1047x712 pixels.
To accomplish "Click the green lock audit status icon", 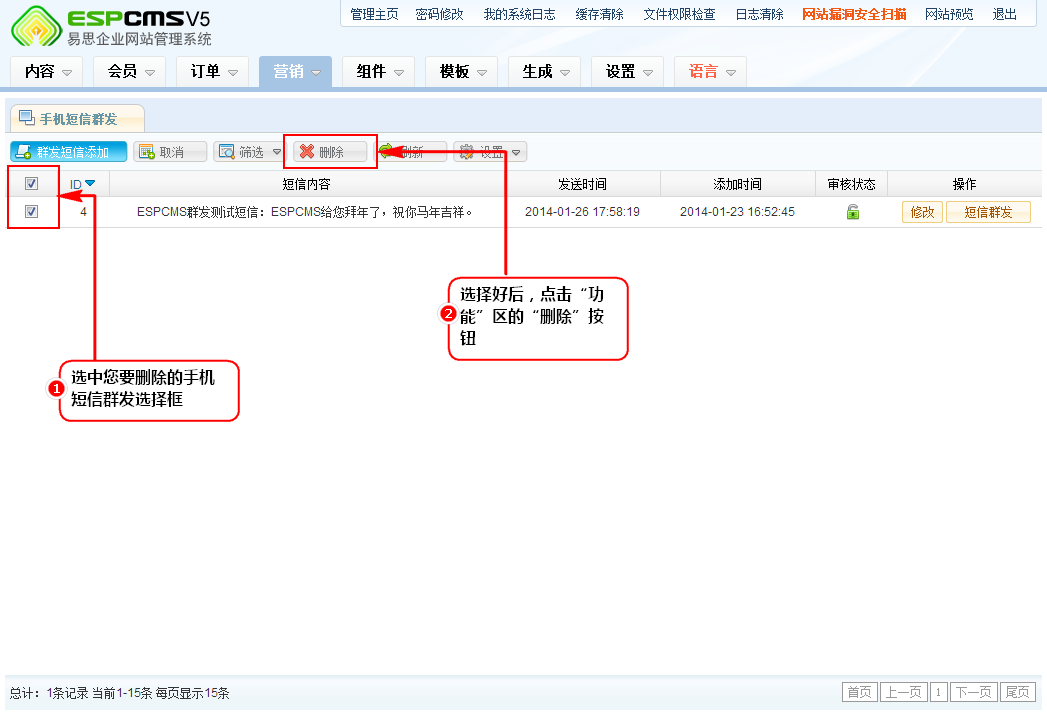I will point(852,212).
